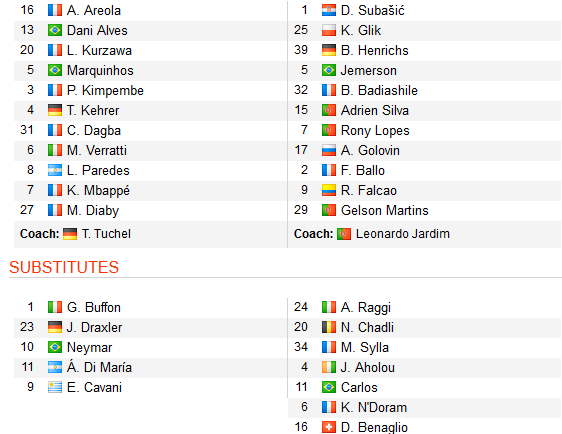Click the Croatian flag beside D. Subašić

(329, 10)
